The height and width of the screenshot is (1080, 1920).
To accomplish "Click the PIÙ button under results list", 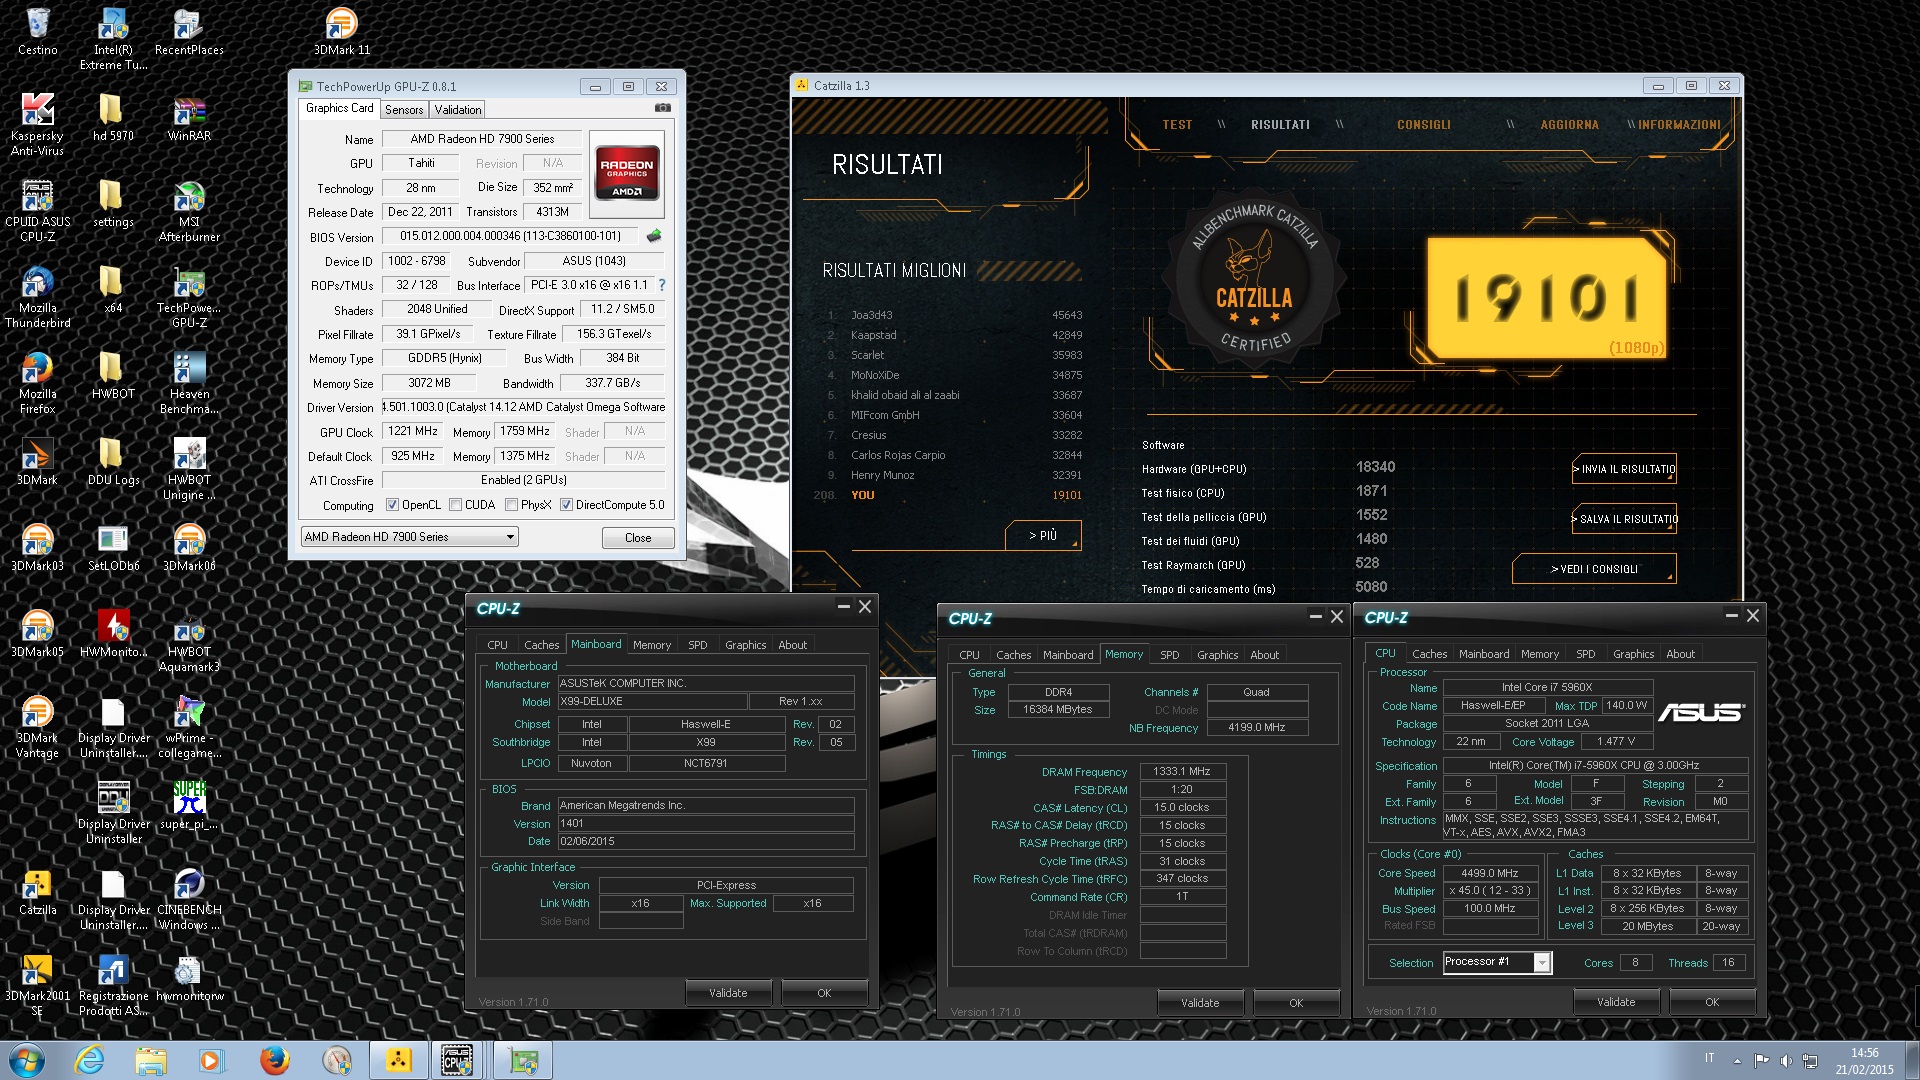I will 1043,536.
